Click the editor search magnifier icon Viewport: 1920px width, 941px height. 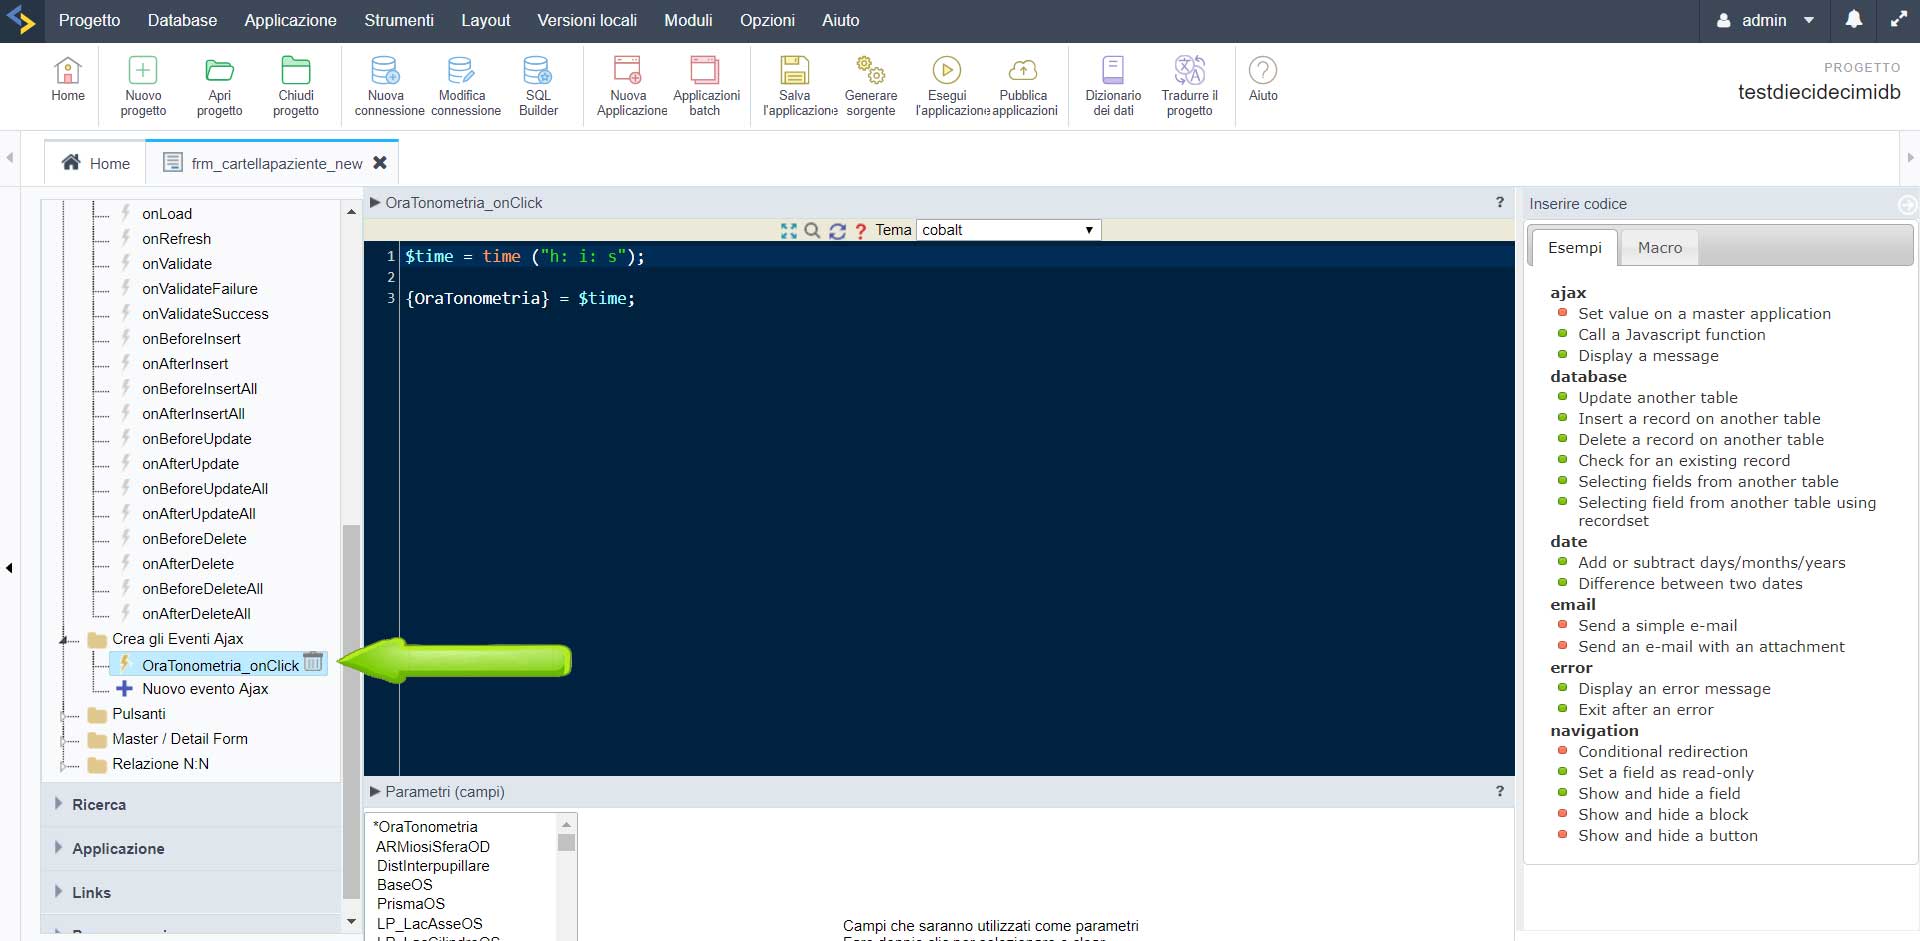(x=812, y=230)
